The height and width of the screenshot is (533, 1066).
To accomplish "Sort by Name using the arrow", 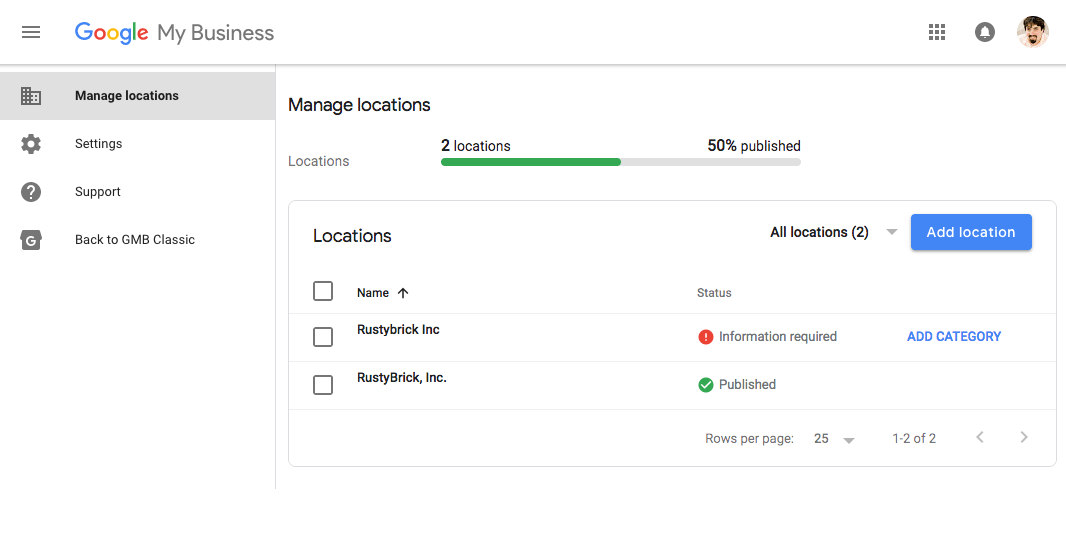I will (x=403, y=293).
